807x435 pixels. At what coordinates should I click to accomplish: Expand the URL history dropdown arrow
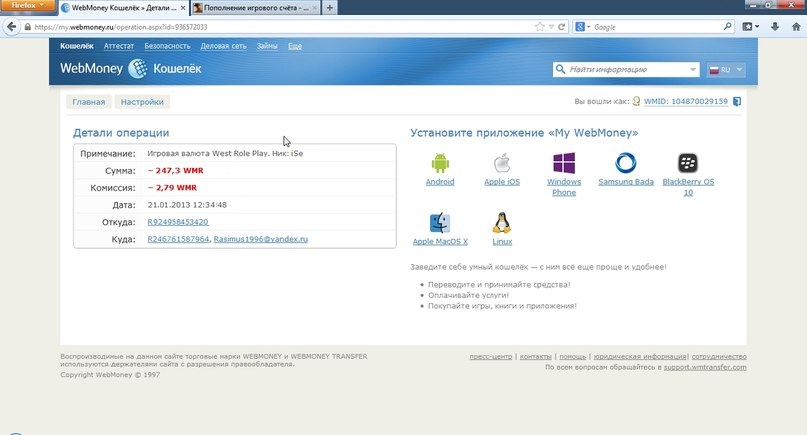[551, 27]
